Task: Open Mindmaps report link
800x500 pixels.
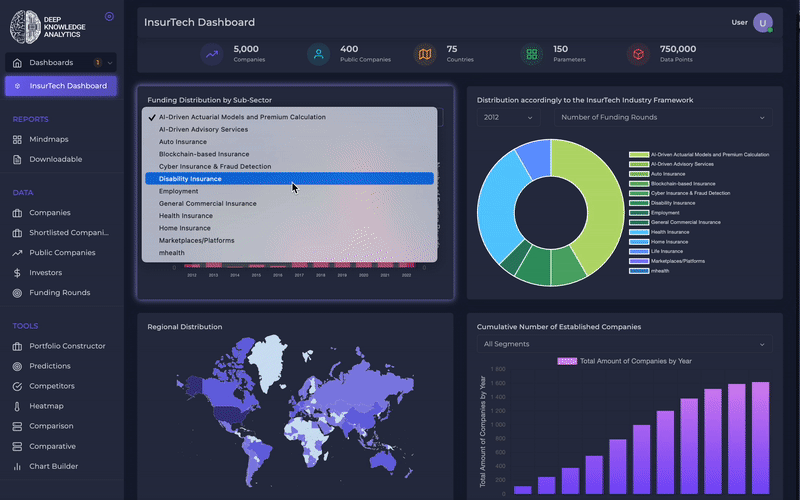Action: (x=48, y=139)
